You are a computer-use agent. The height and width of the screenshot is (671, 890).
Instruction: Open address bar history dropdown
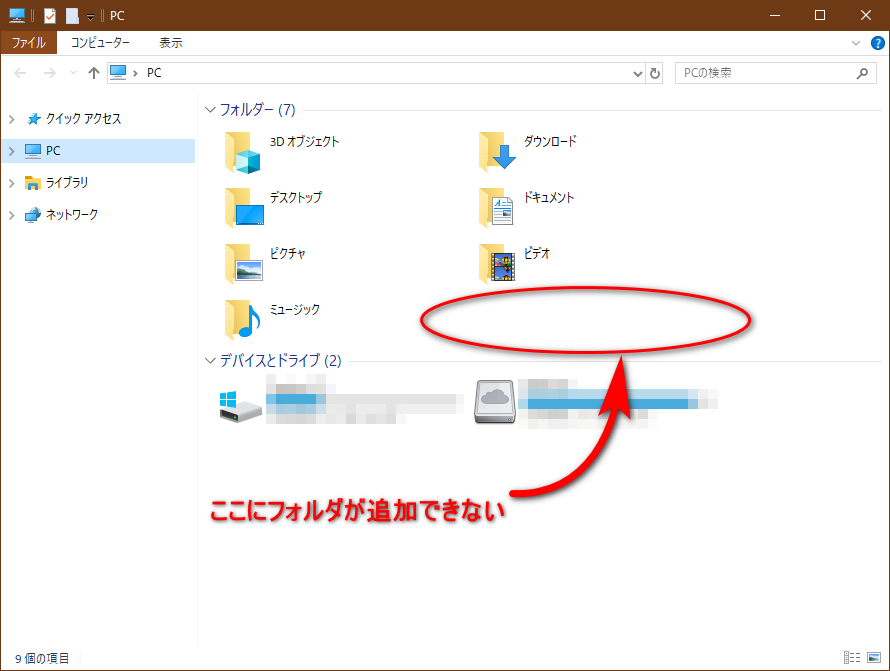[639, 74]
